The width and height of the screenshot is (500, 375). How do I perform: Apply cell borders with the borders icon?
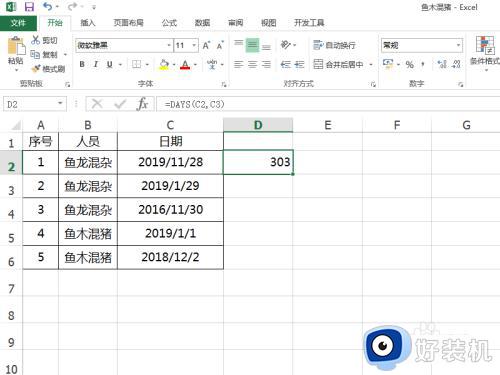click(x=136, y=64)
